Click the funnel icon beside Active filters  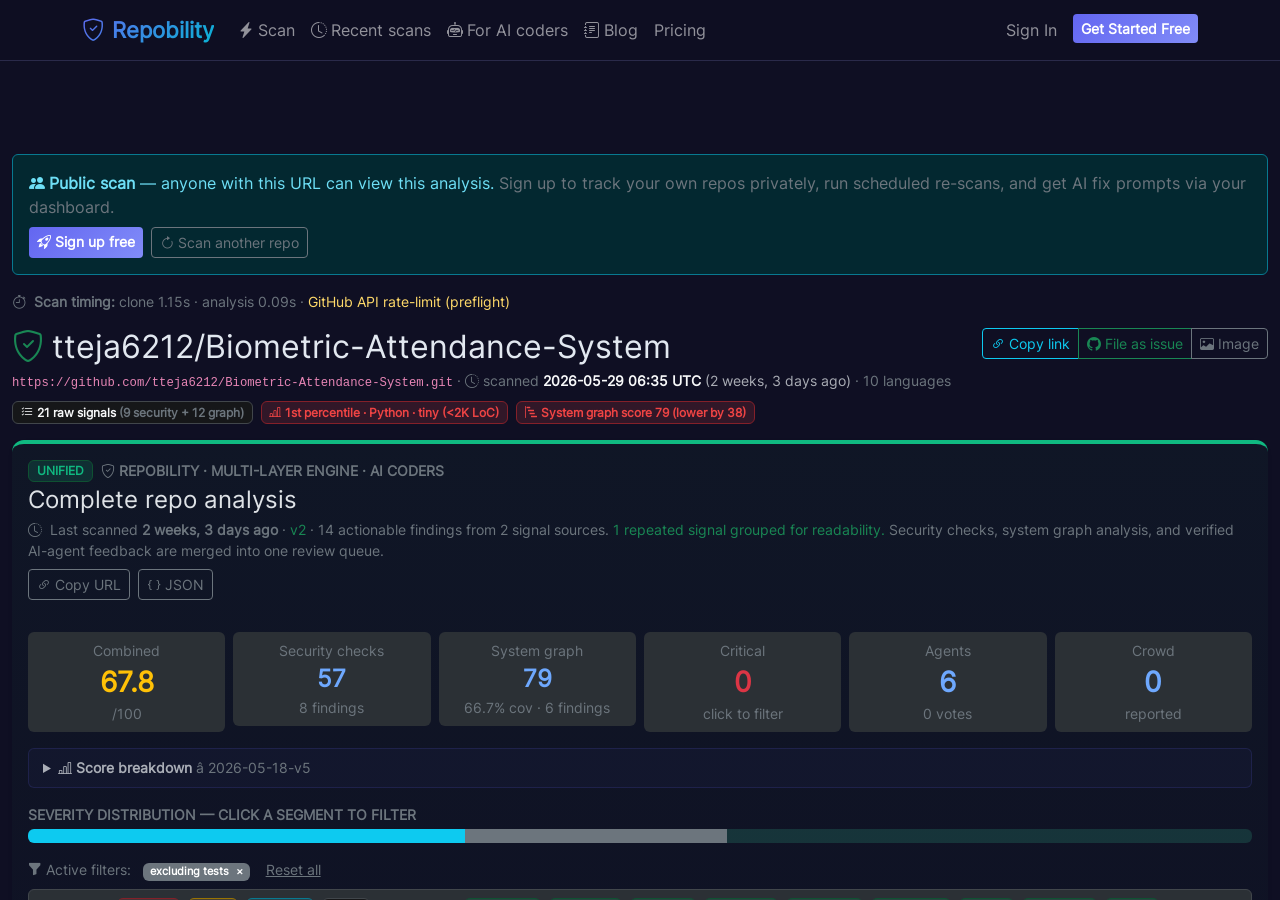(35, 870)
